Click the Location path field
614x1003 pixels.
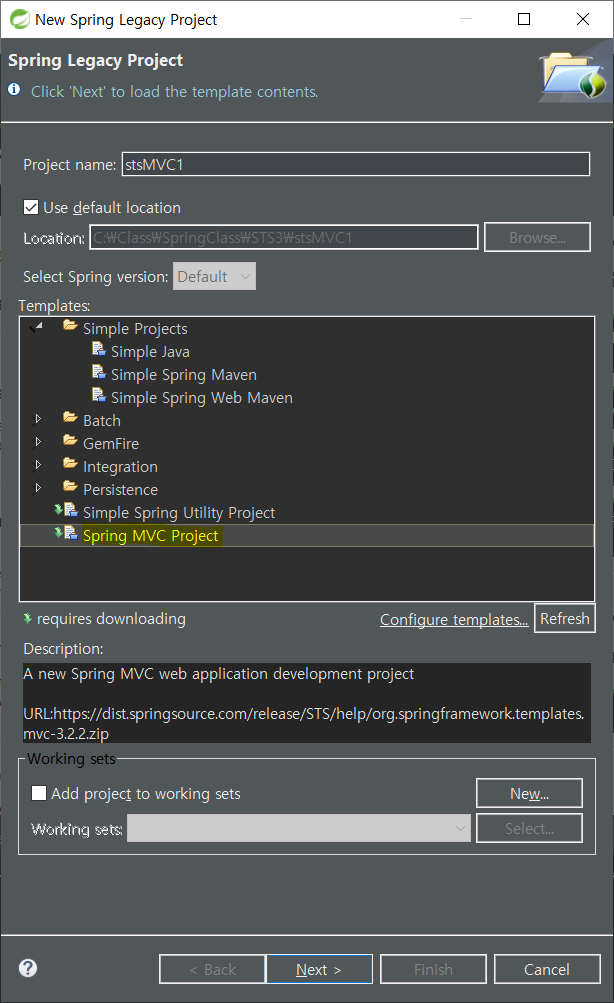click(x=284, y=237)
